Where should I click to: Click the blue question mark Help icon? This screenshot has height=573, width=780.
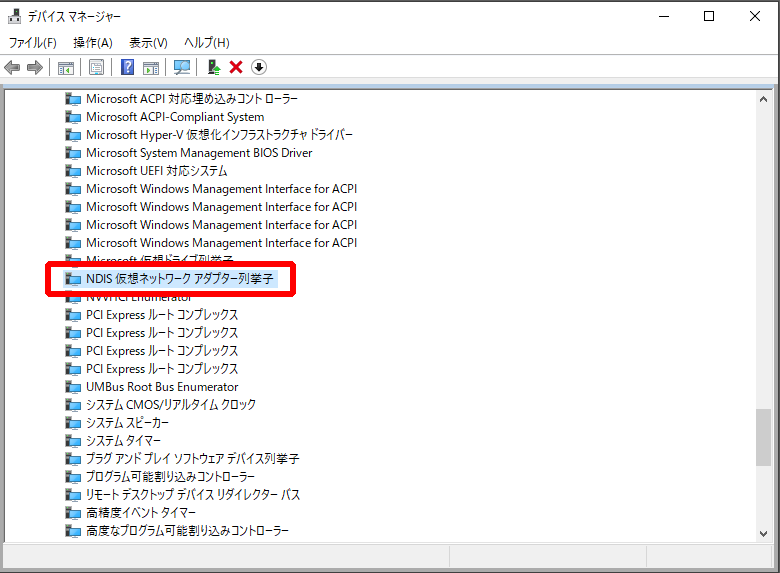(x=127, y=67)
